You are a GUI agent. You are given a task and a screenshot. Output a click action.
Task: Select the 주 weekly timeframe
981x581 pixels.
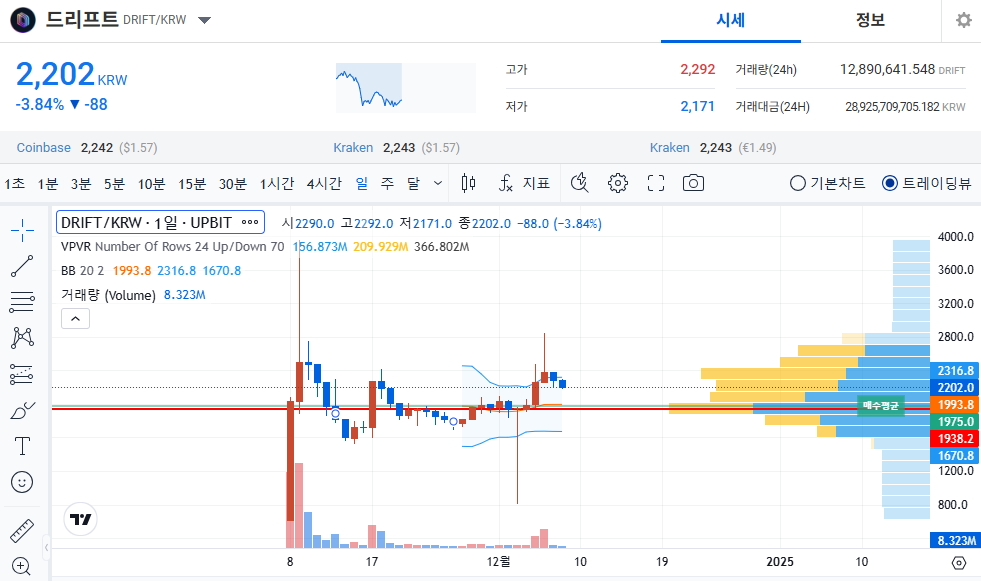(387, 183)
